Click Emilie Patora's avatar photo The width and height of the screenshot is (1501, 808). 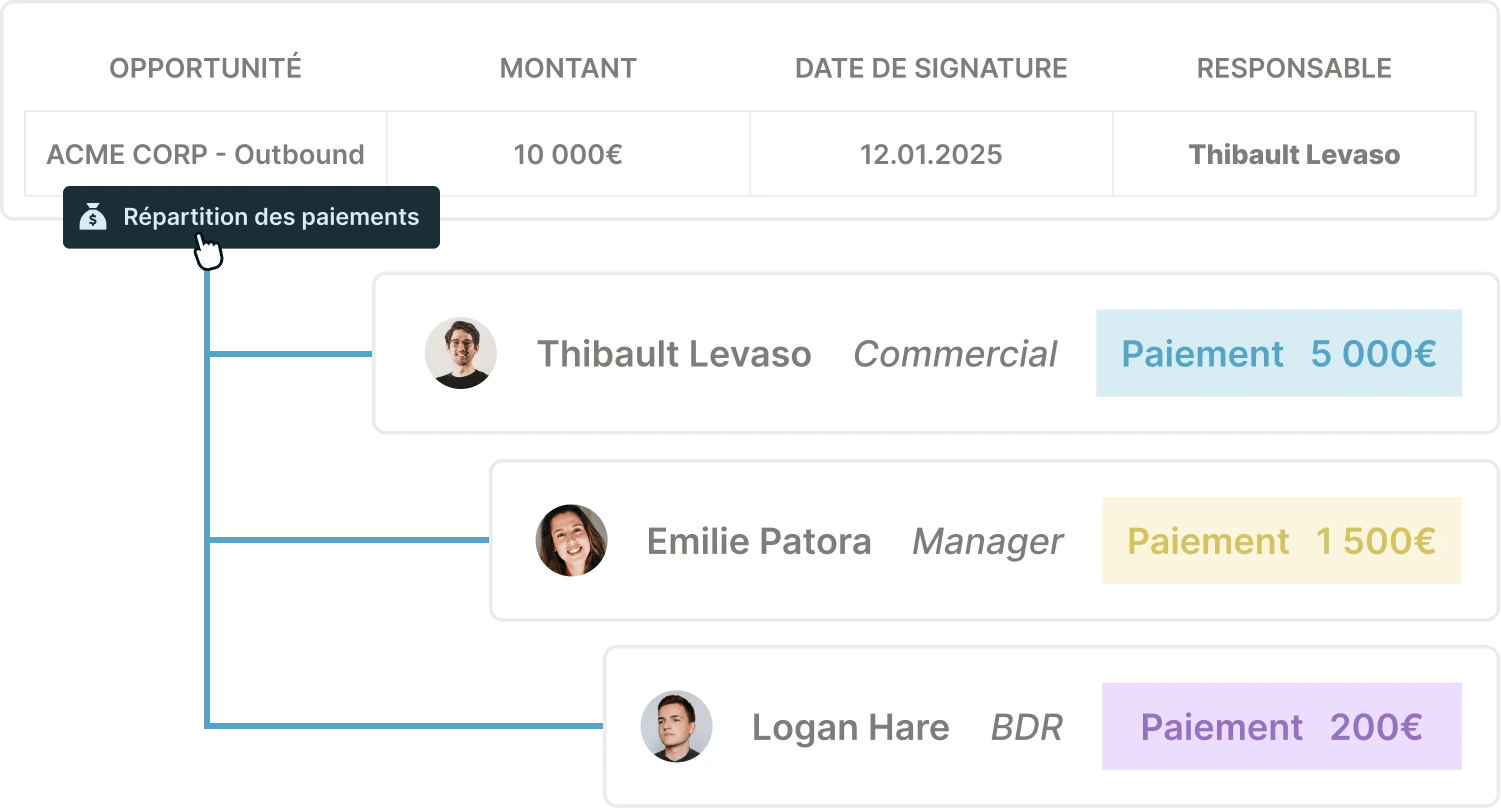572,540
